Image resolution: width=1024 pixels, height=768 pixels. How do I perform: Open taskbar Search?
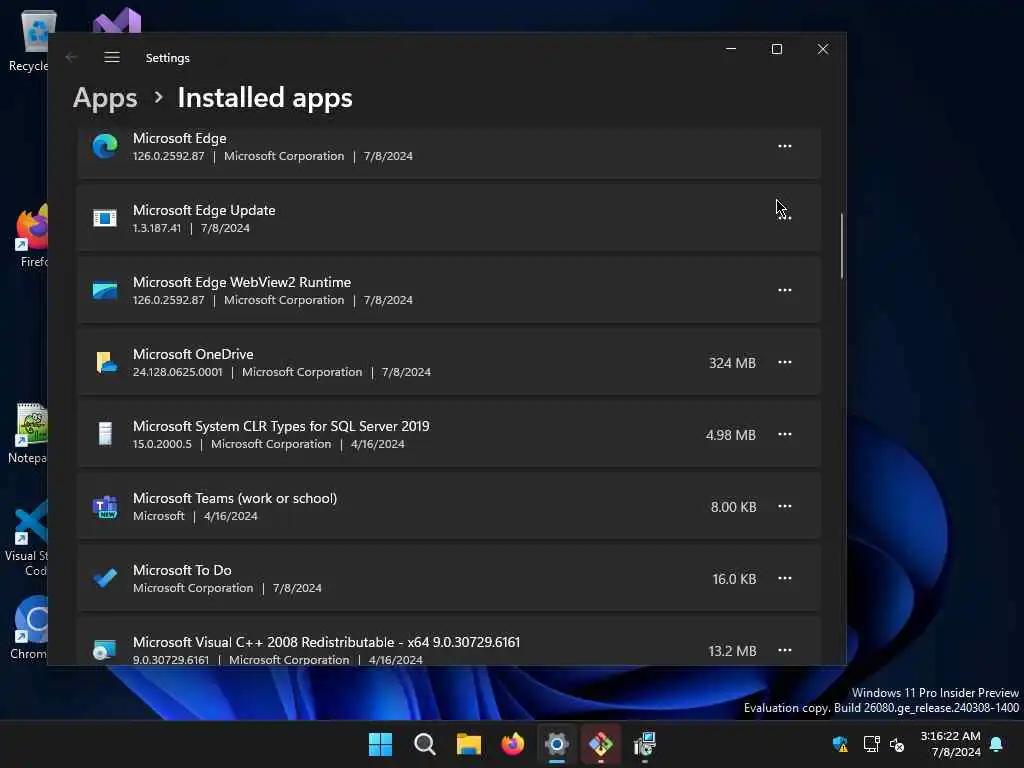(424, 744)
